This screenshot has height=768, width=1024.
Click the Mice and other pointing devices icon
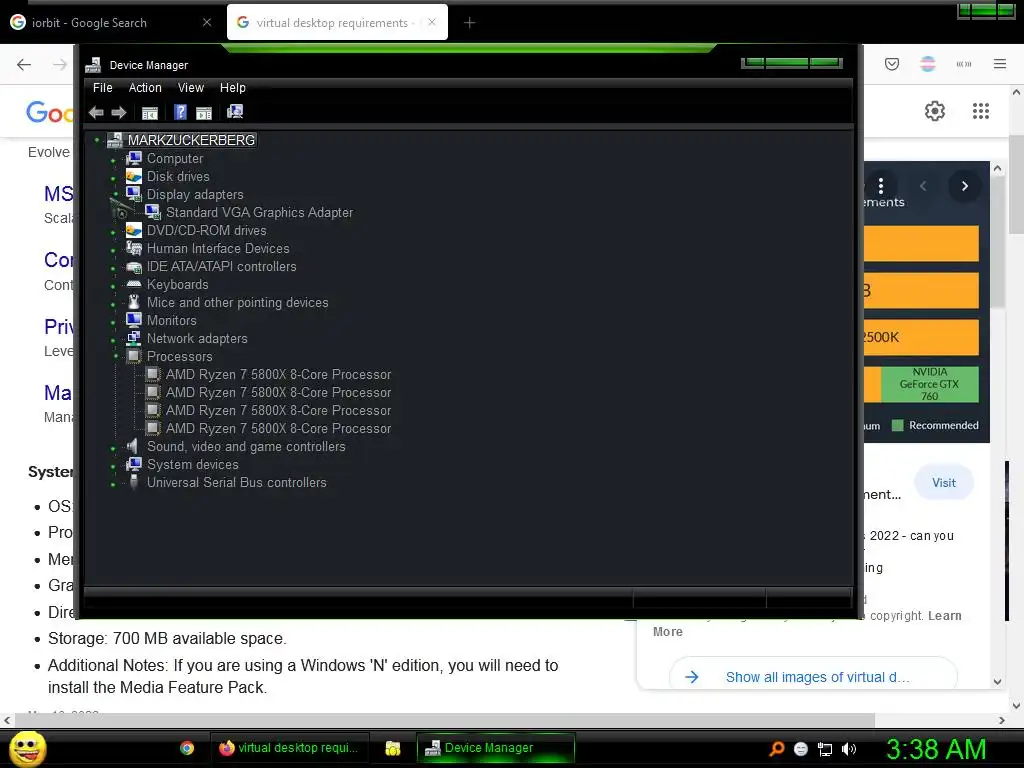[x=134, y=302]
